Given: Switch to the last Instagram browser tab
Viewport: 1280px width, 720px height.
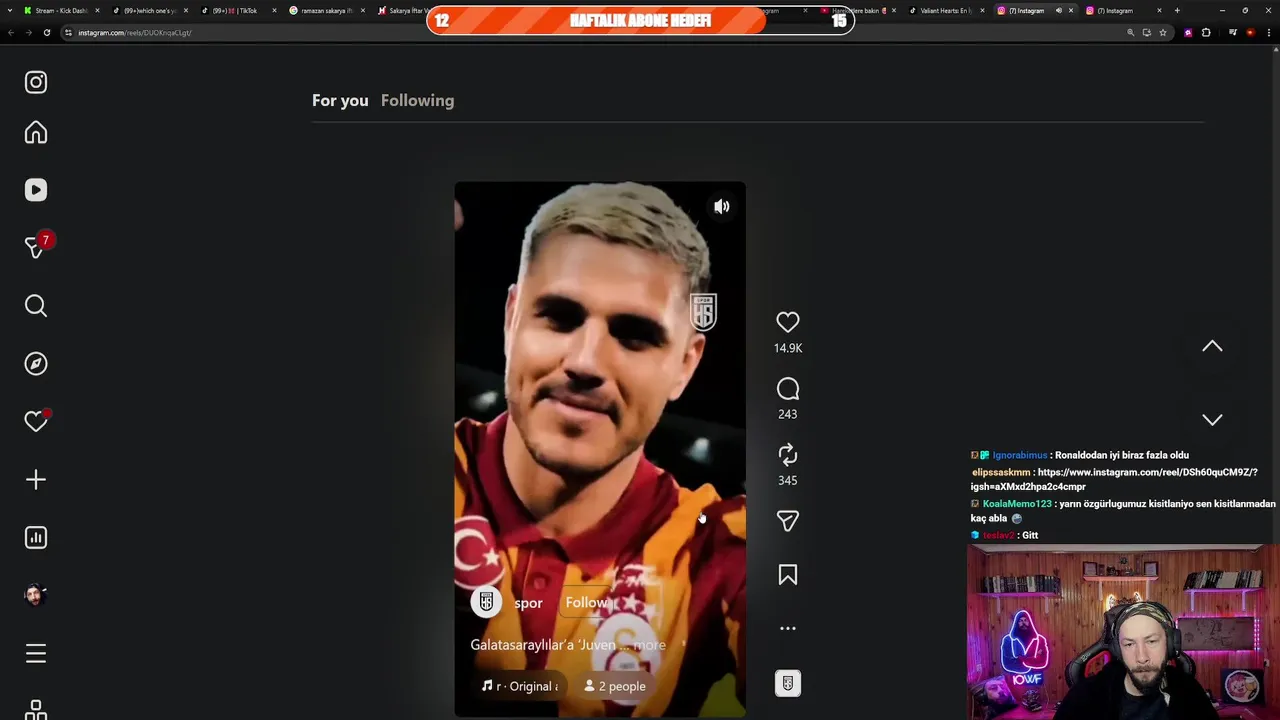Looking at the screenshot, I should [1115, 10].
